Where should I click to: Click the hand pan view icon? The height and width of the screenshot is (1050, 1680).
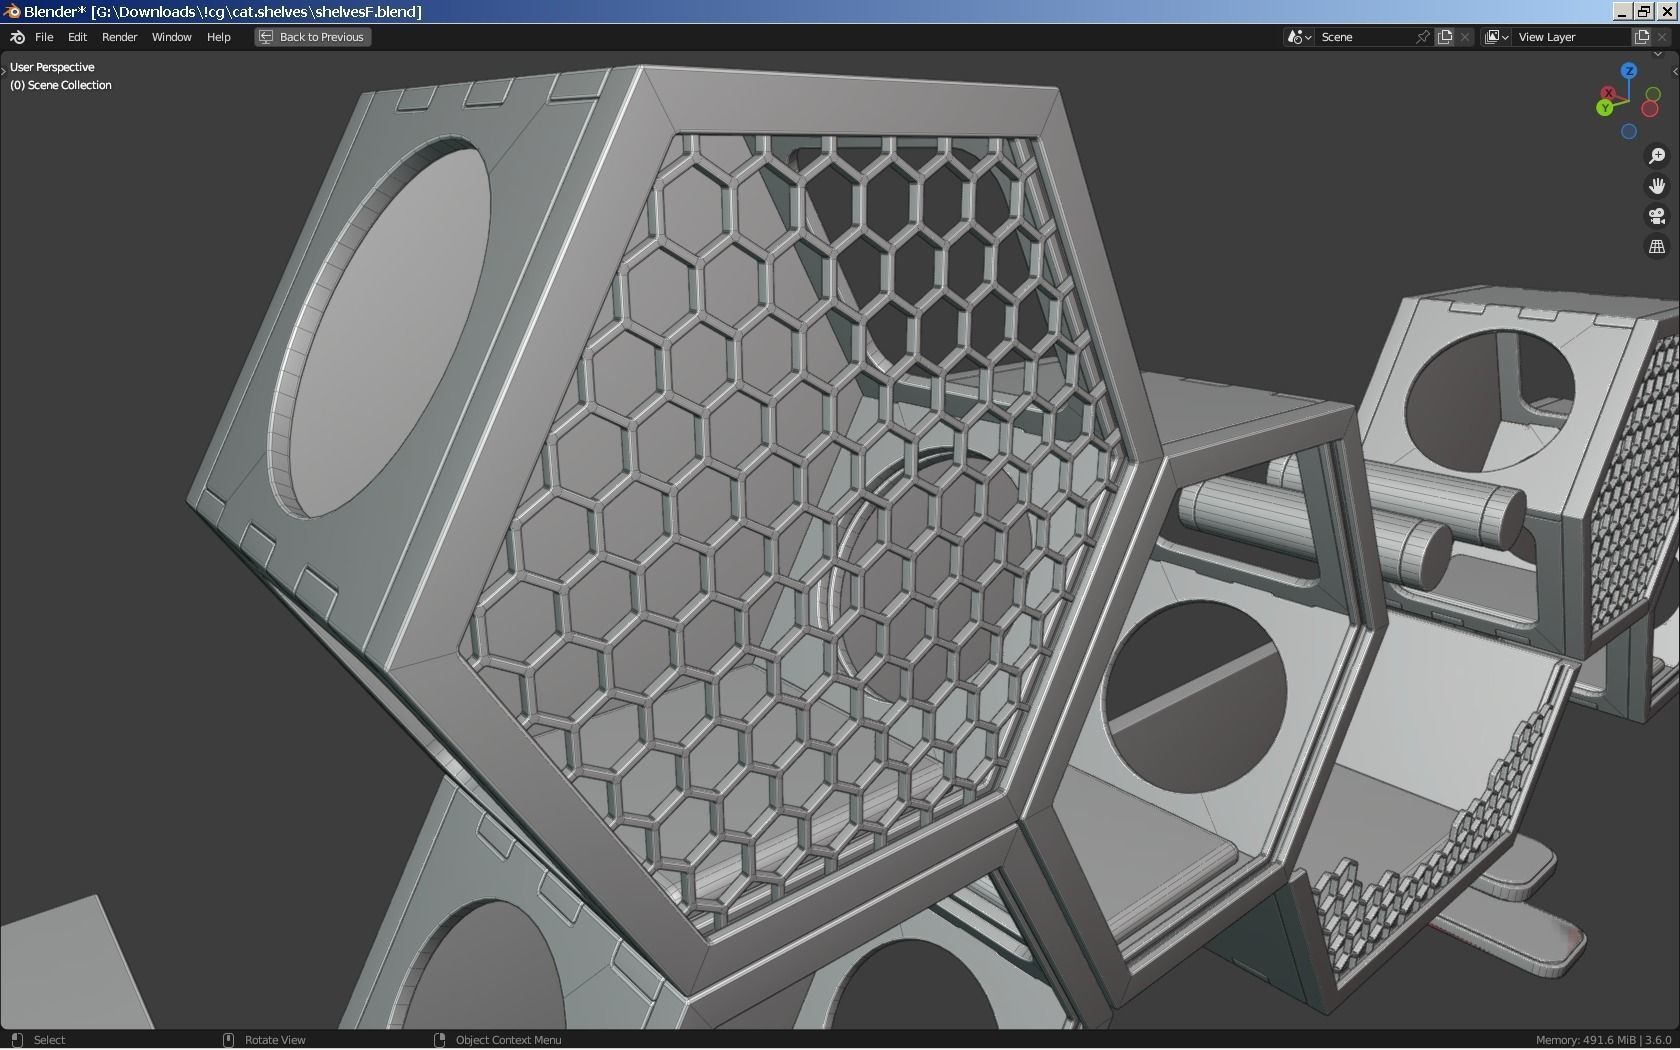(x=1657, y=186)
